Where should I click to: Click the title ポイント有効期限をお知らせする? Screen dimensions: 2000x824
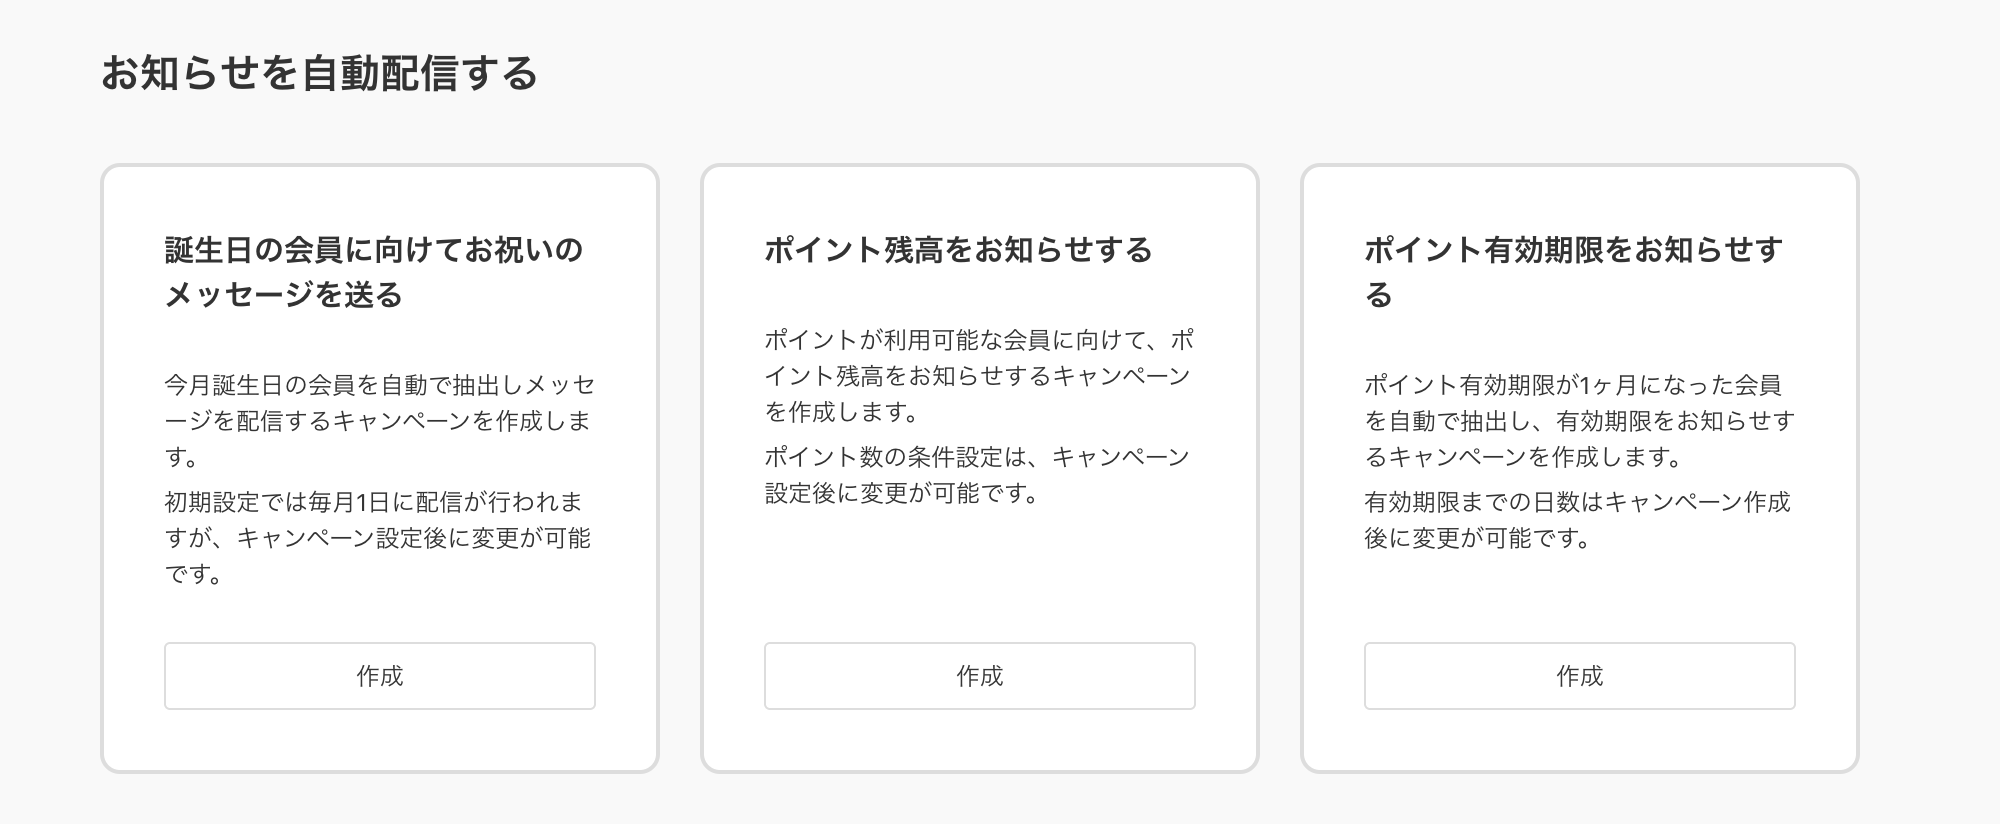click(1578, 270)
